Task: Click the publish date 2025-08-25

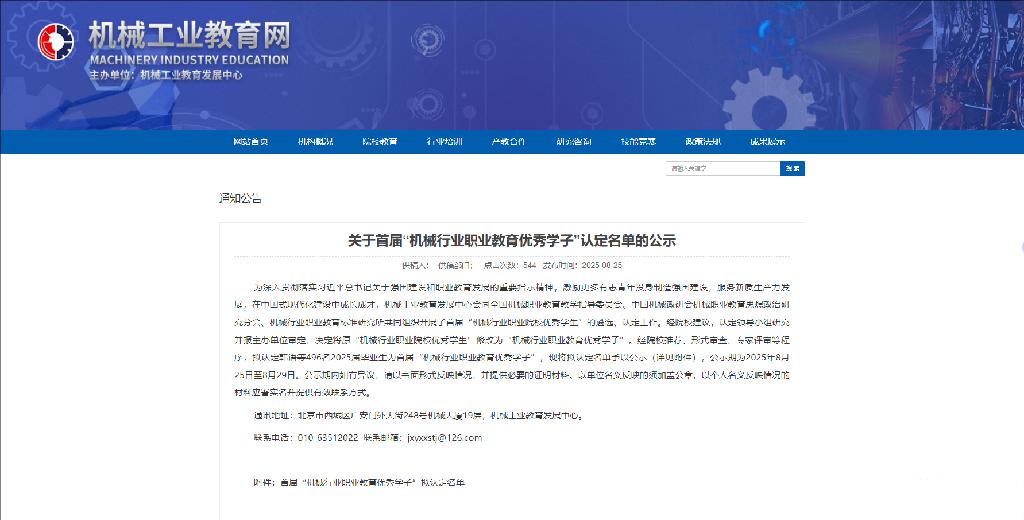Action: [601, 265]
